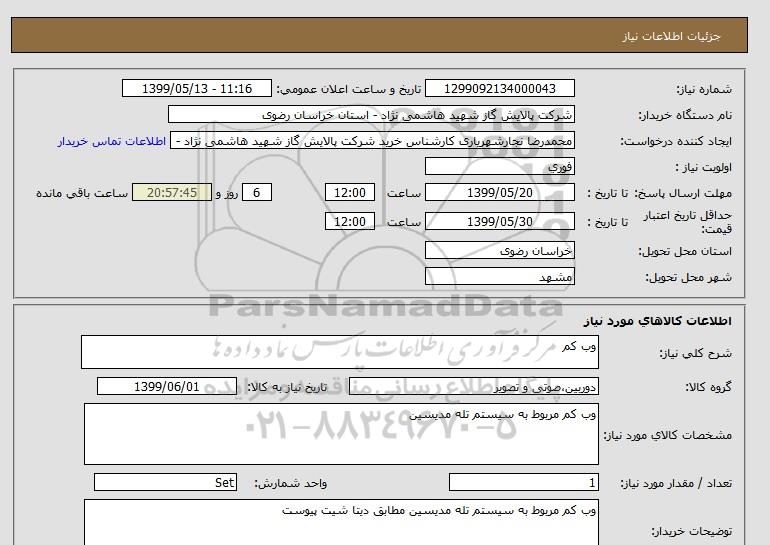Click the need date field 1399/06/01
Viewport: 770px width, 545px height.
166,386
